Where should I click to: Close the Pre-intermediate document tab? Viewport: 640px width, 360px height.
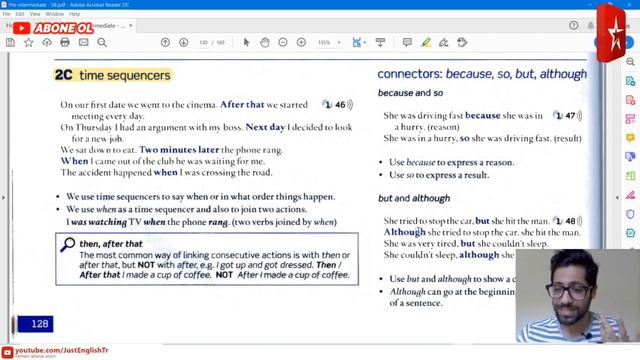pyautogui.click(x=131, y=25)
